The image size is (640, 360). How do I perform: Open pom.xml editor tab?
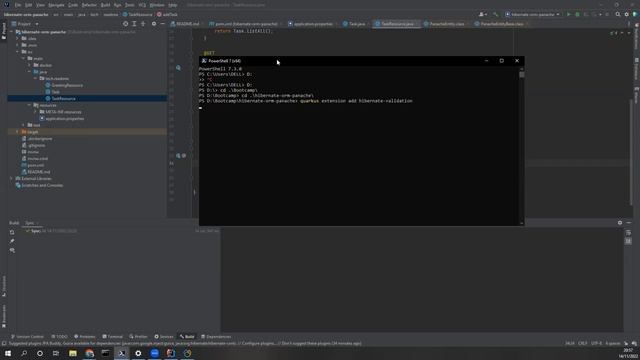(244, 24)
